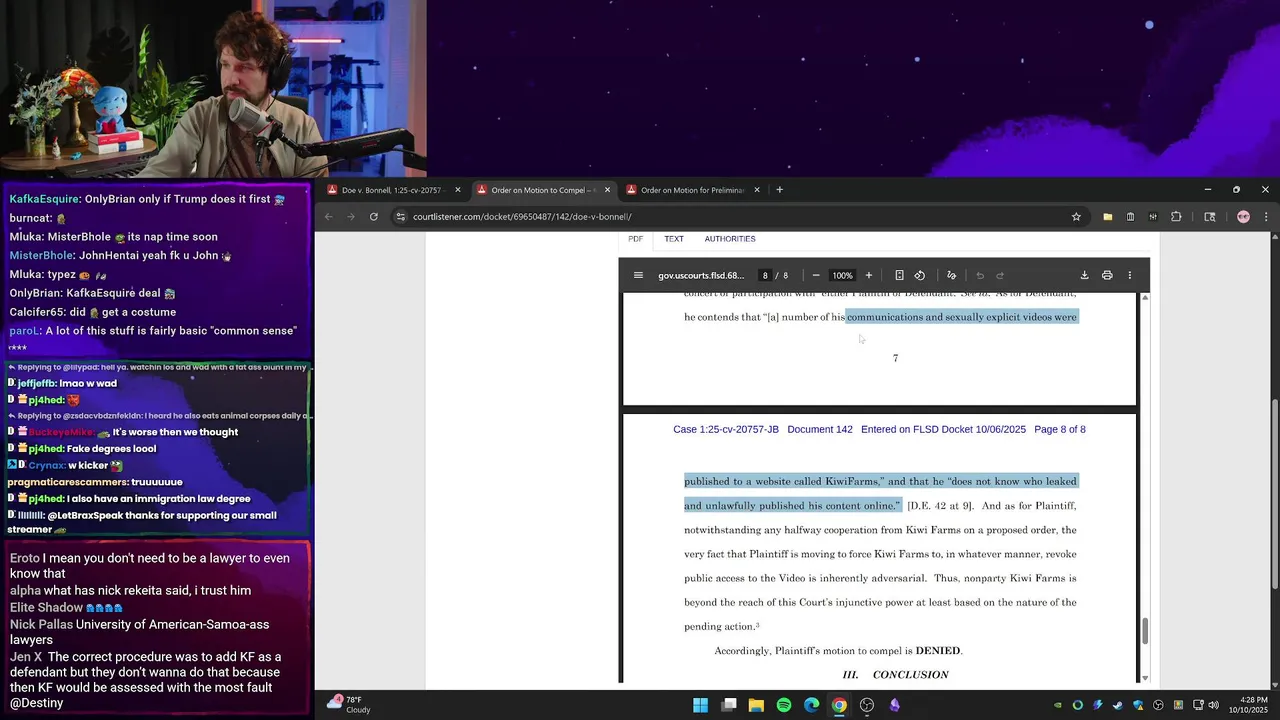This screenshot has width=1280, height=720.
Task: Go back in browser history
Action: (x=328, y=216)
